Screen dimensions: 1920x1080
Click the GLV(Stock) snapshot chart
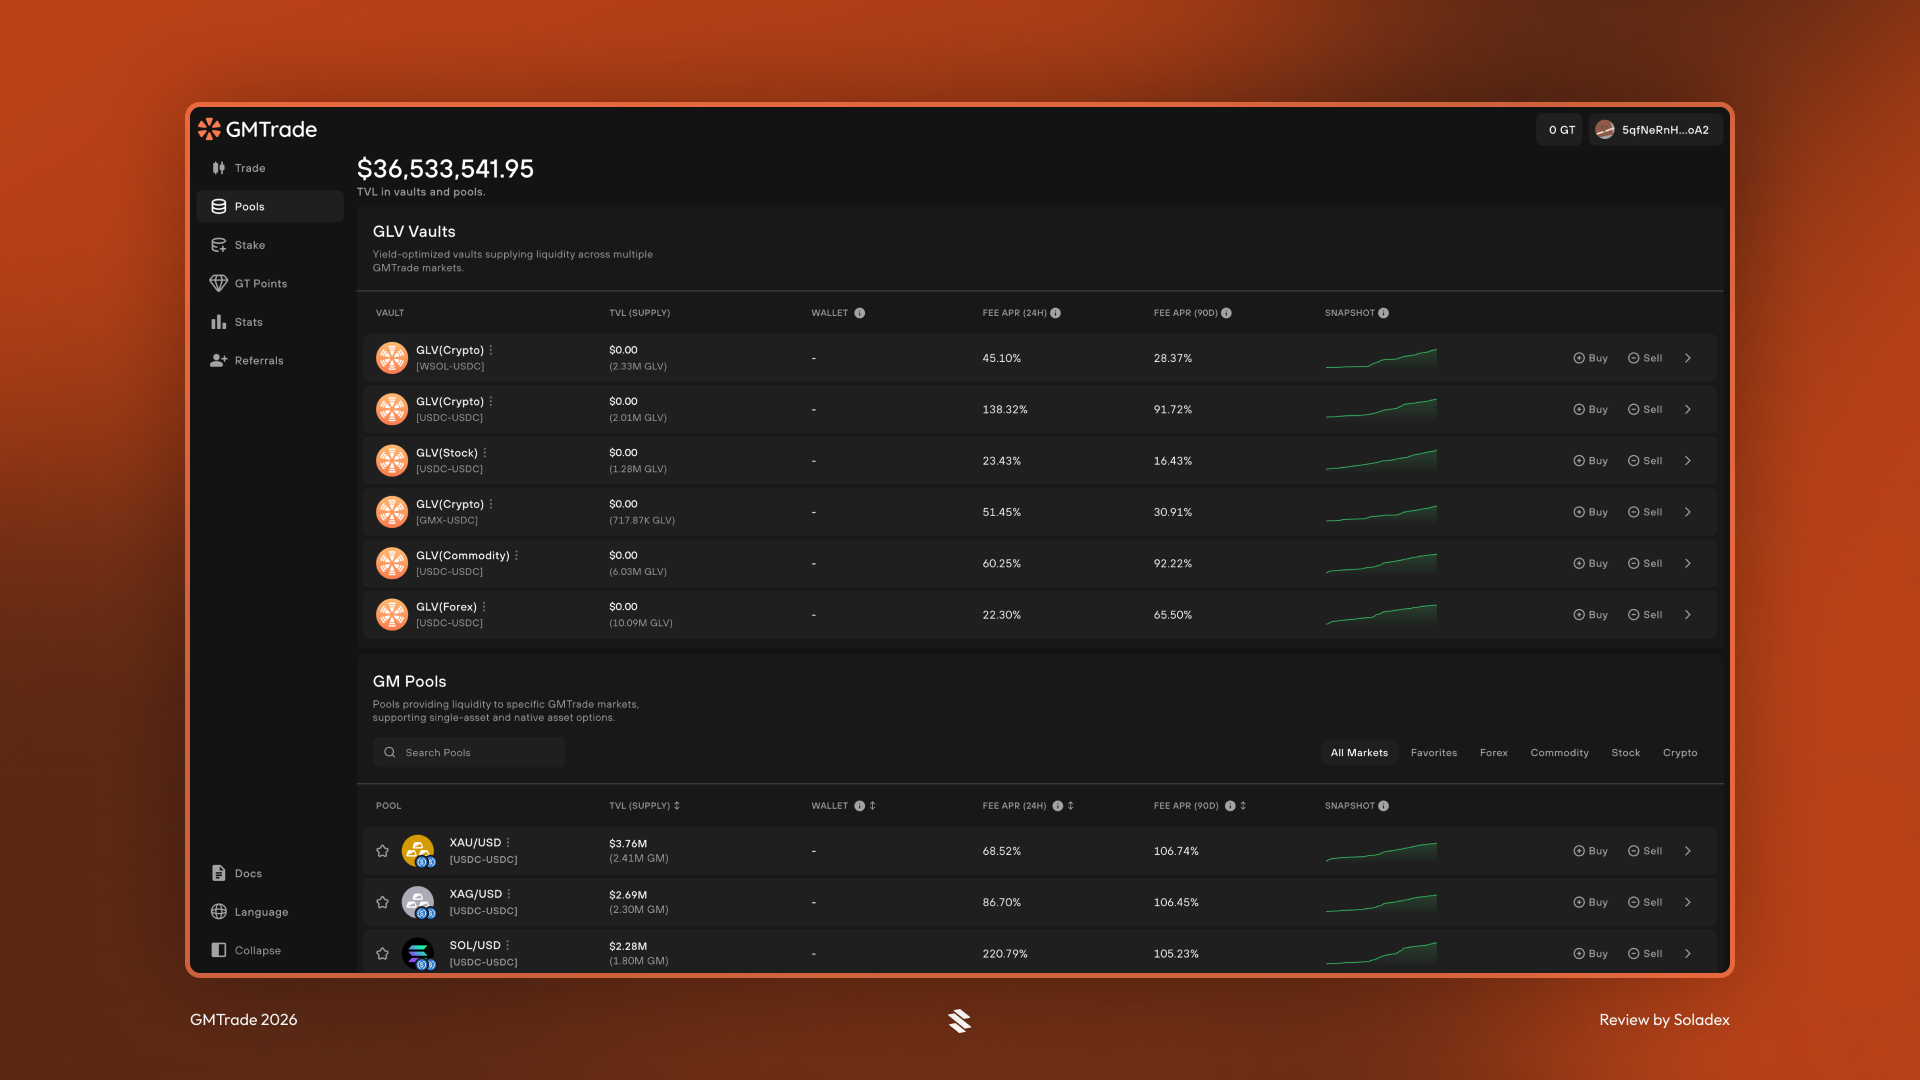[x=1381, y=461]
